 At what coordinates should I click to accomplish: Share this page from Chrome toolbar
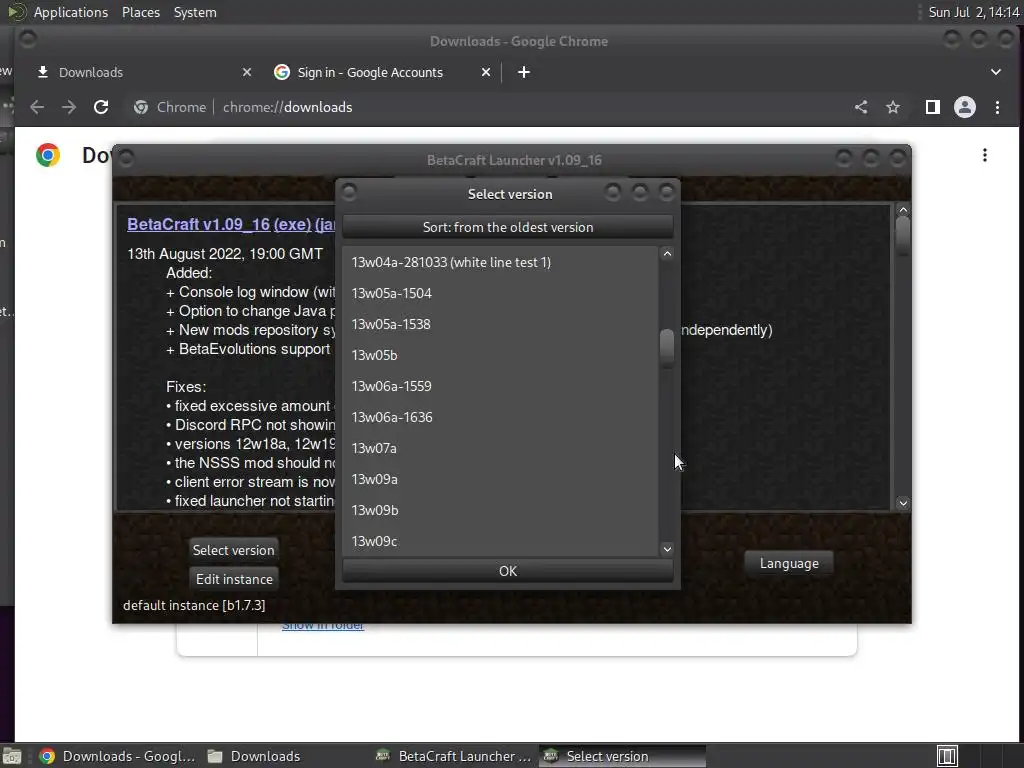pos(861,107)
